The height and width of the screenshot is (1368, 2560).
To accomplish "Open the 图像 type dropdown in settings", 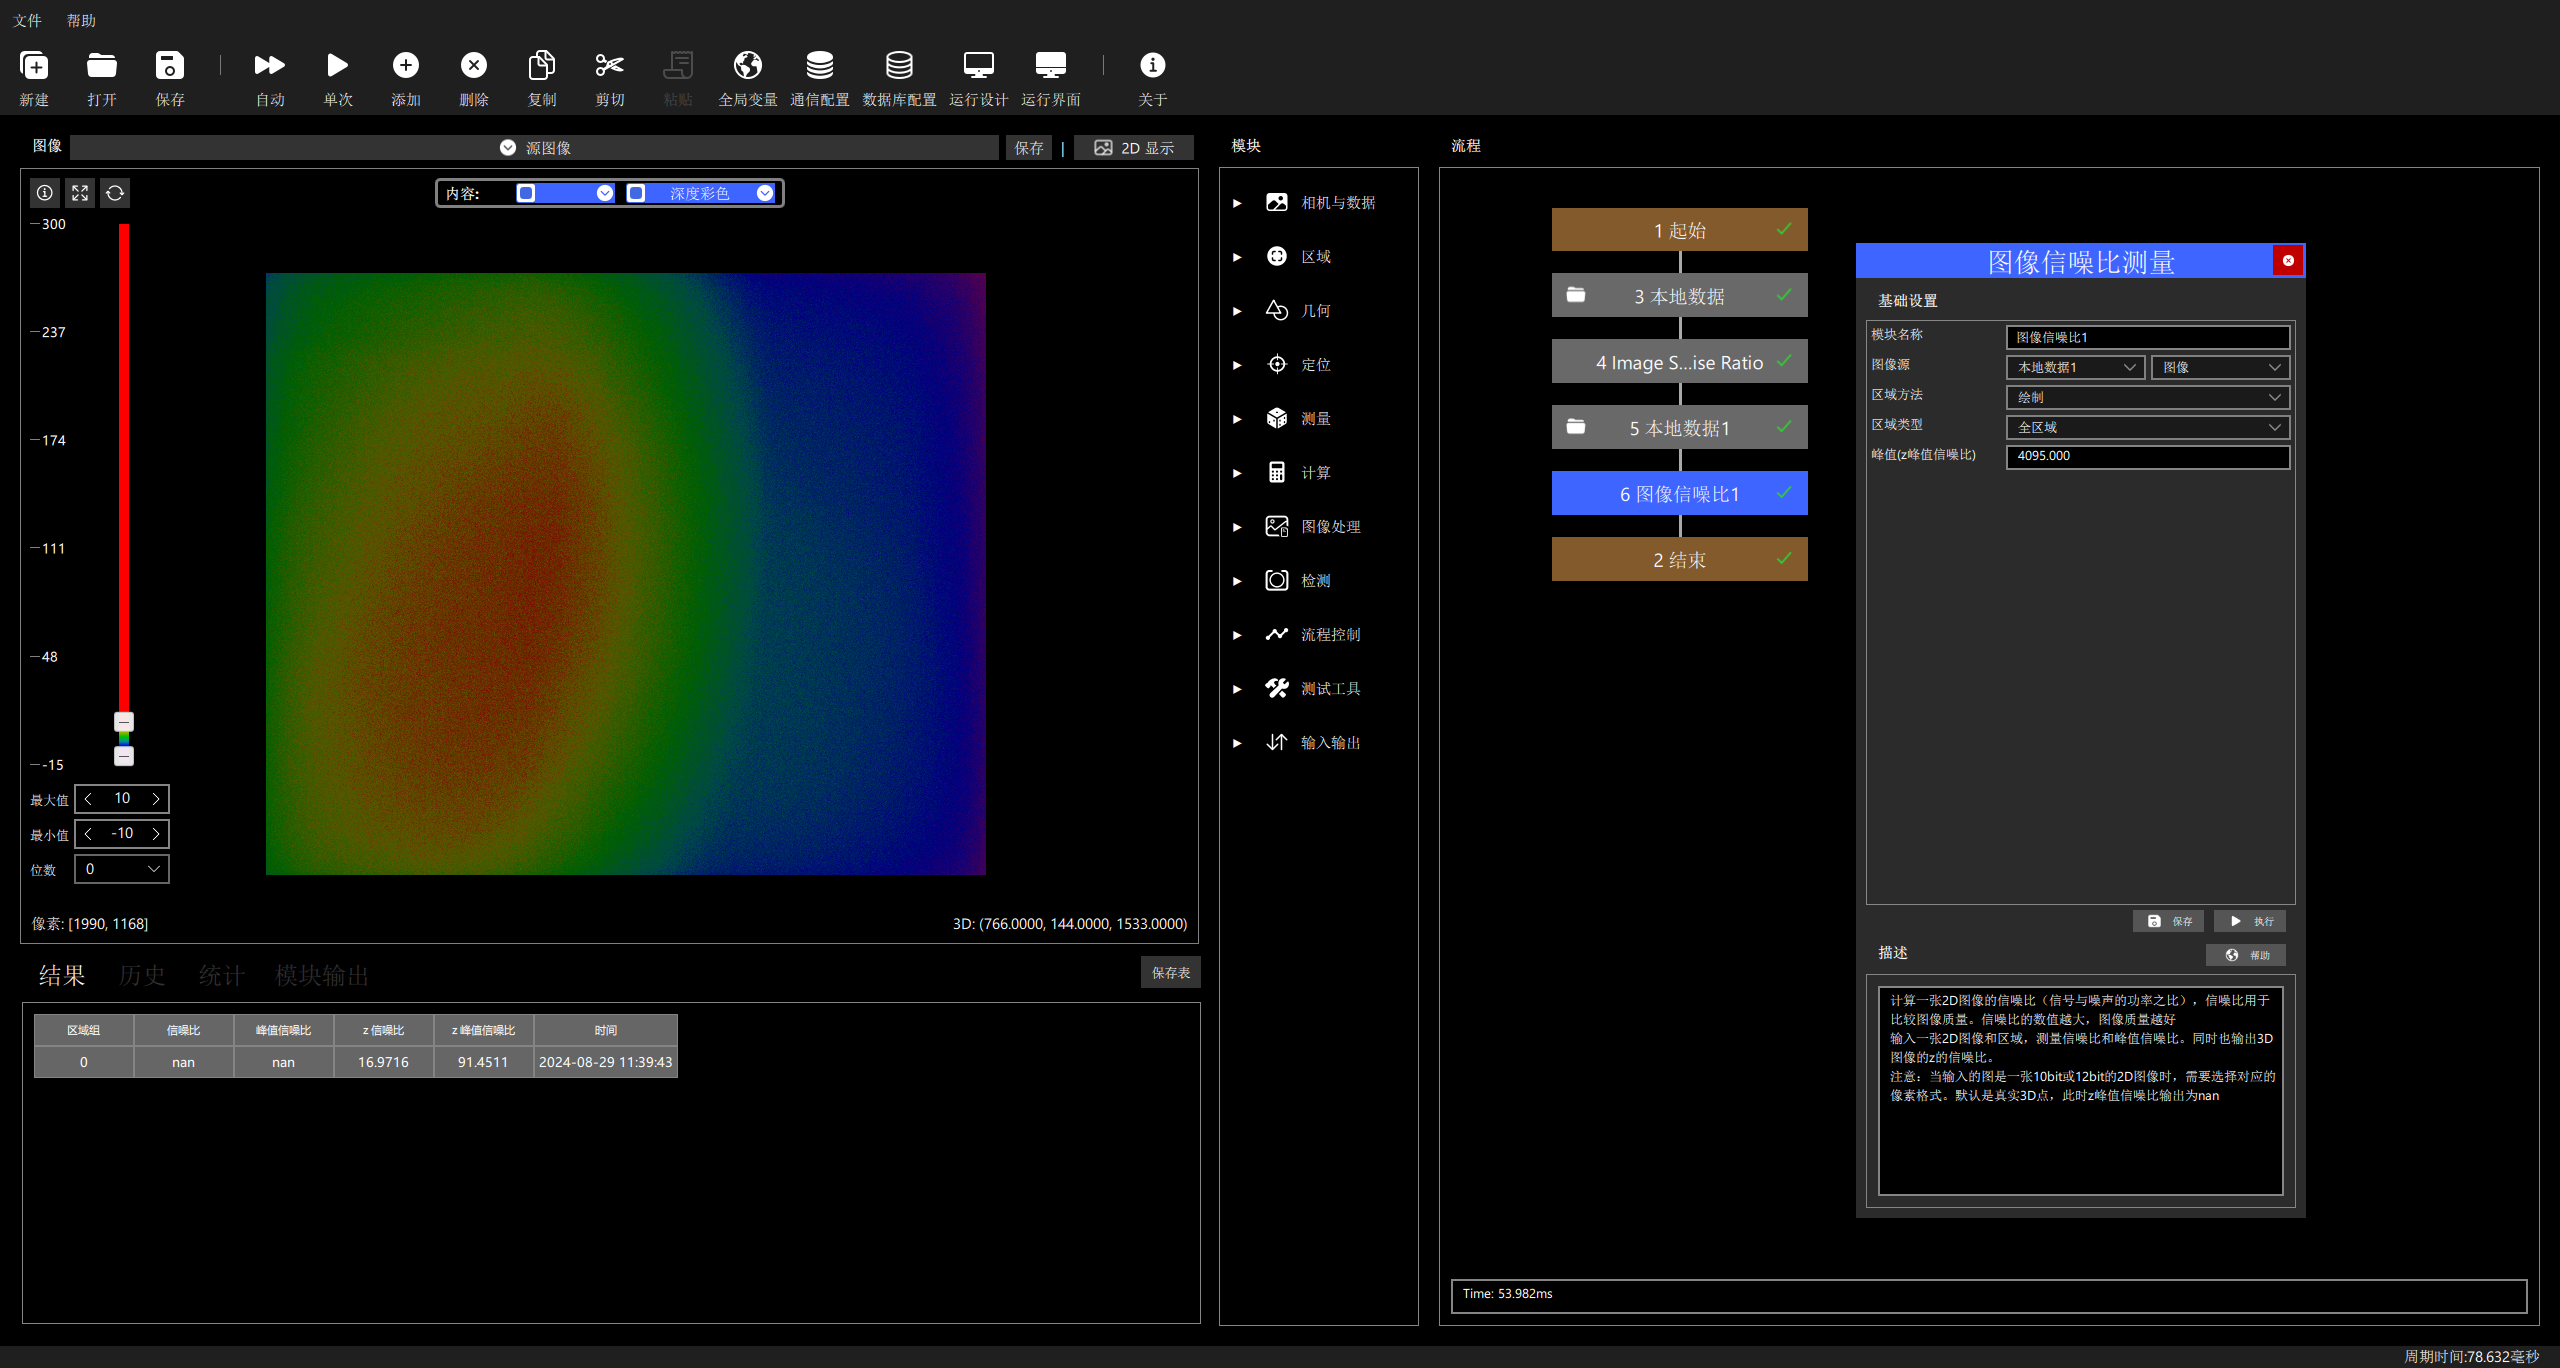I will click(x=2220, y=367).
